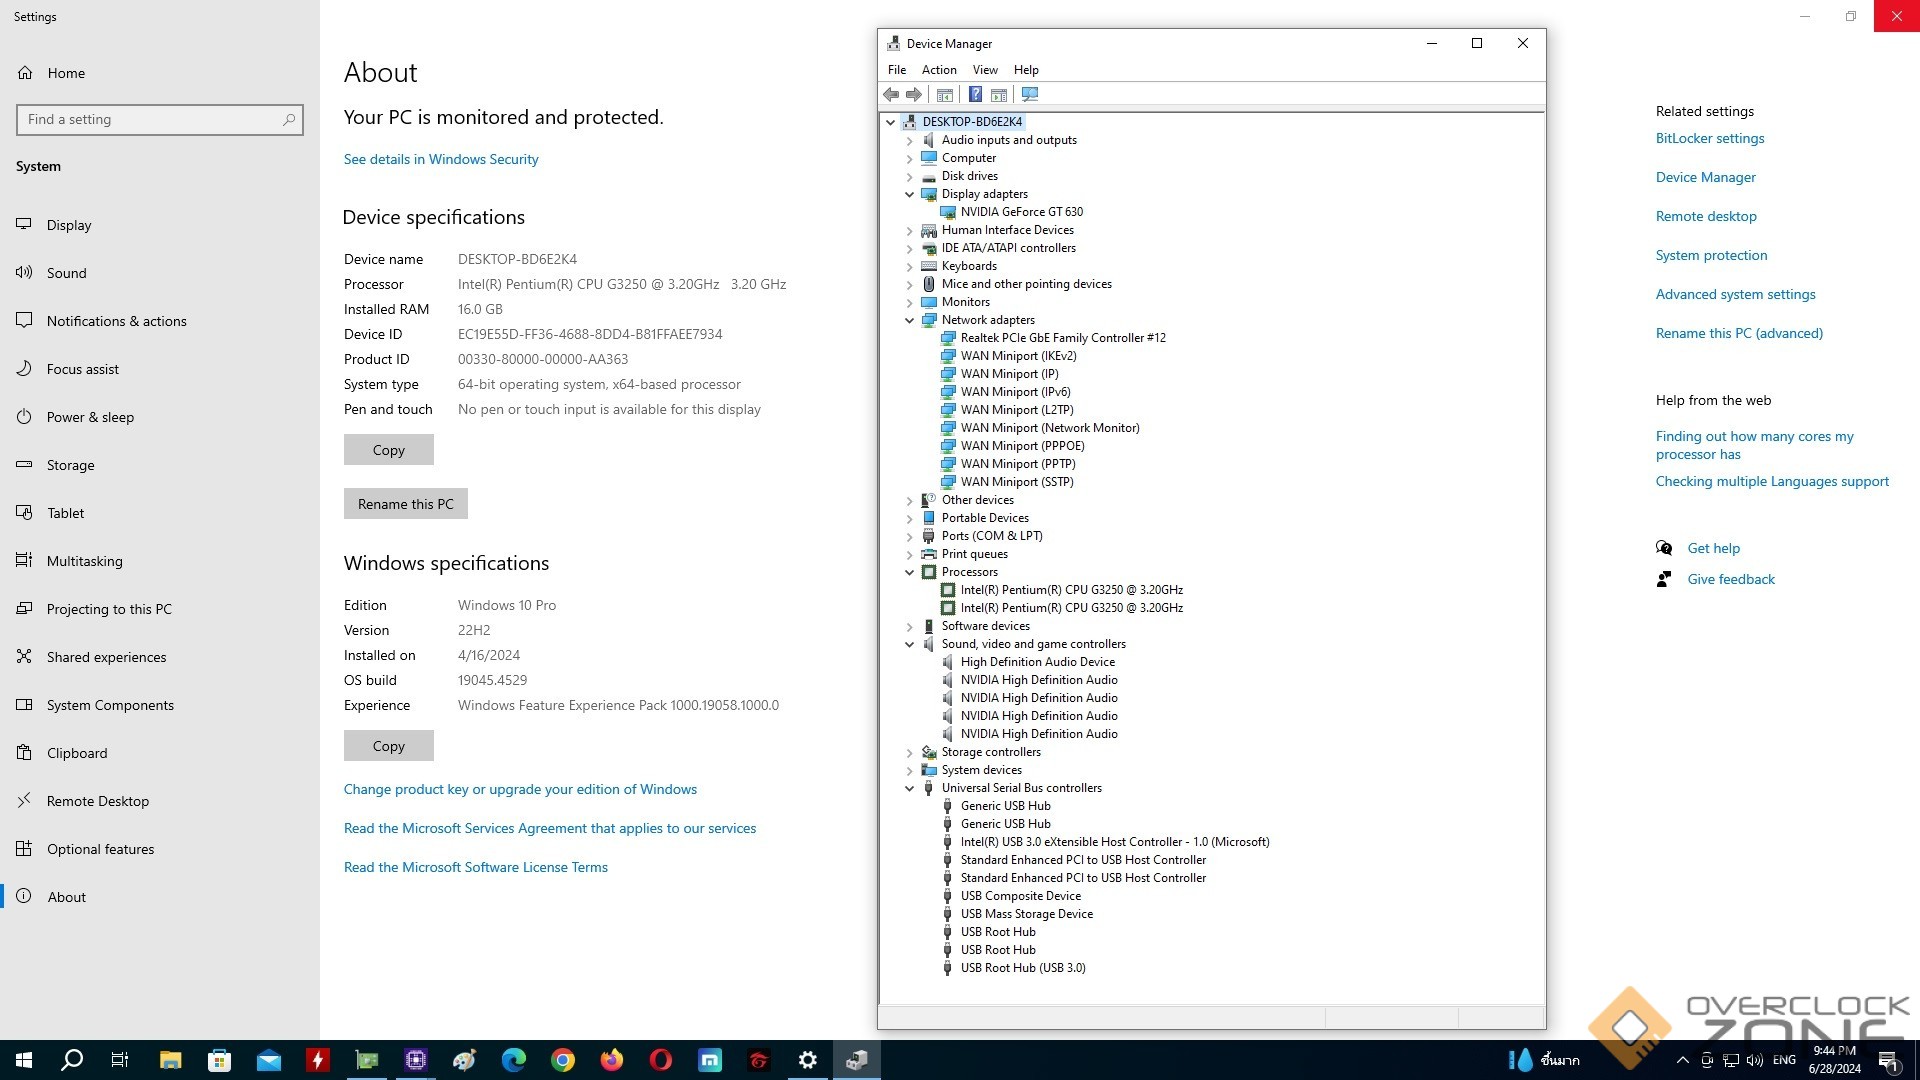Copy the device specifications
The width and height of the screenshot is (1920, 1080).
tap(388, 450)
